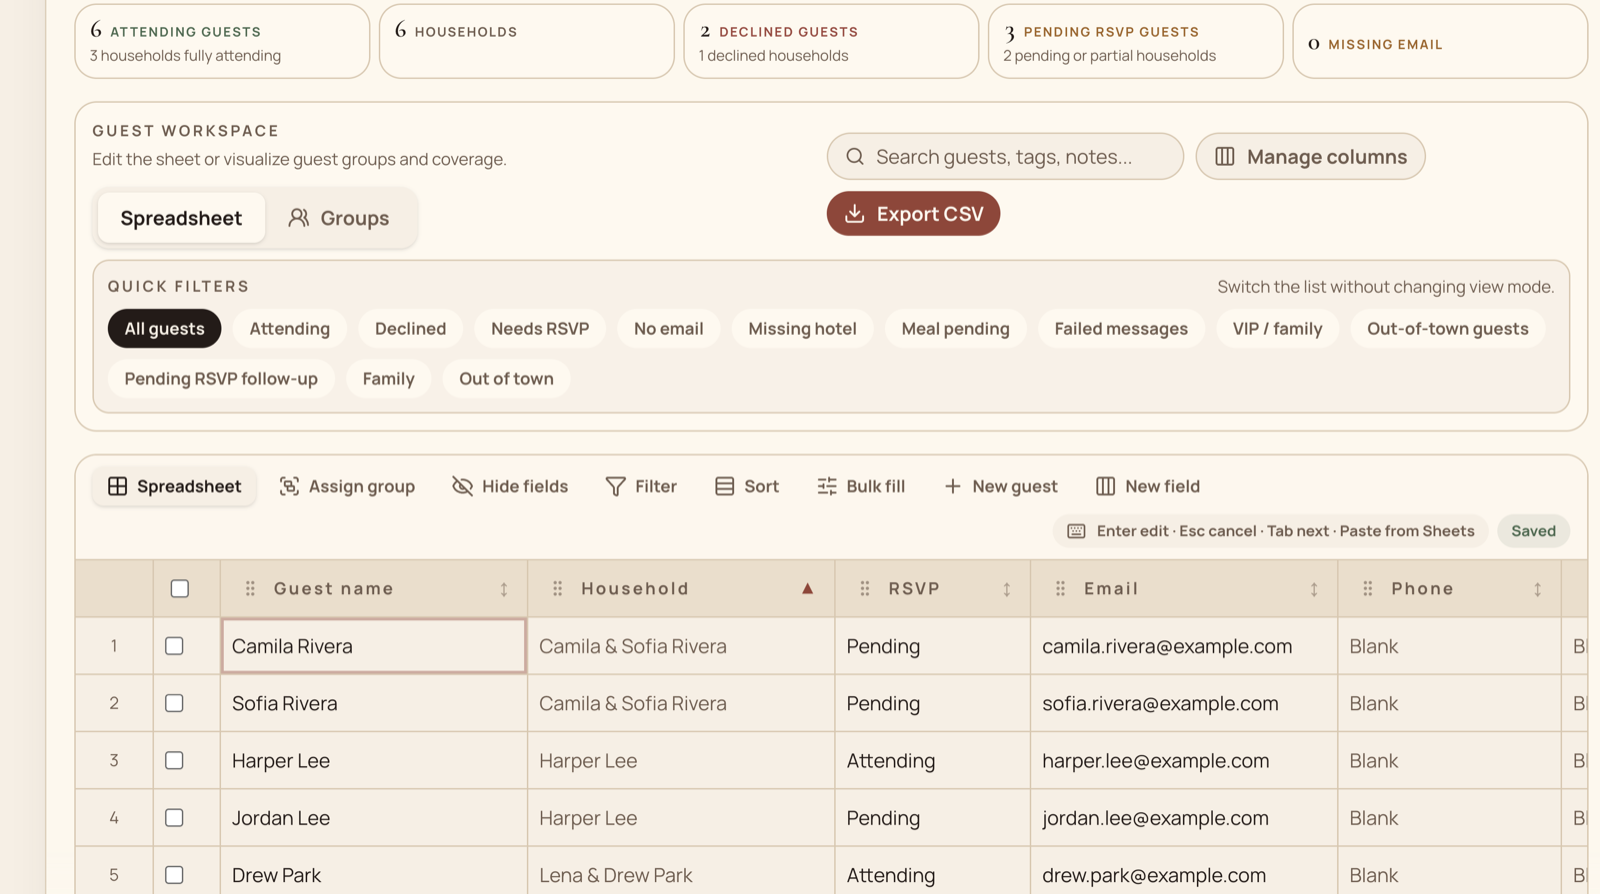Check the Jordan Lee row checkbox
1600x894 pixels.
(x=174, y=818)
